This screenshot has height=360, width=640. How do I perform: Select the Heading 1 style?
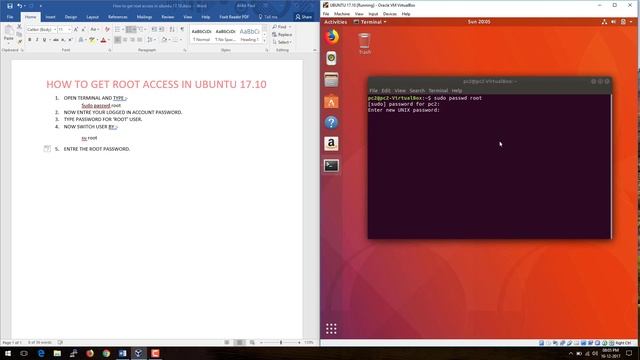[249, 35]
